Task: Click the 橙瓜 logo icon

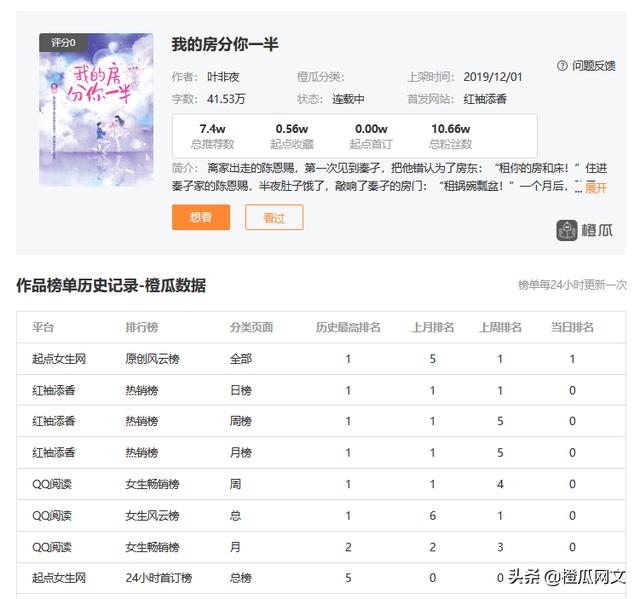Action: (567, 231)
